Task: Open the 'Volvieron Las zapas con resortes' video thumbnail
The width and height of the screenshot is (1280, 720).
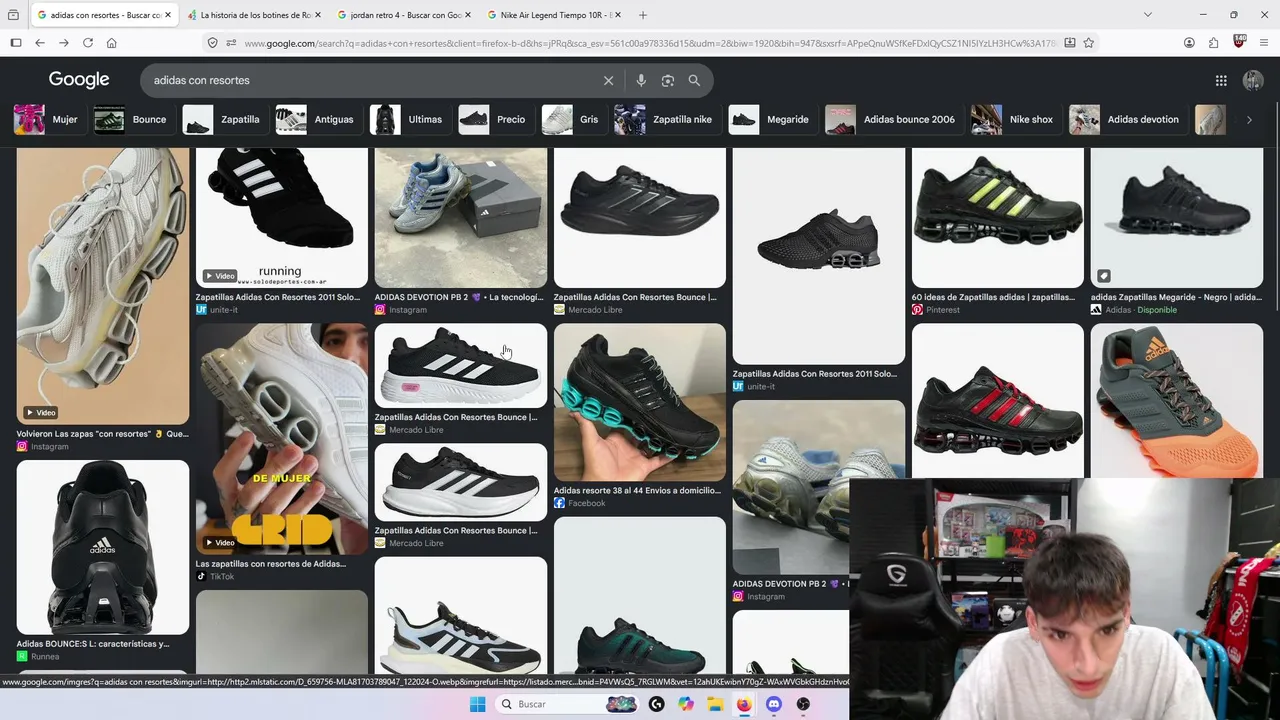Action: tap(103, 286)
